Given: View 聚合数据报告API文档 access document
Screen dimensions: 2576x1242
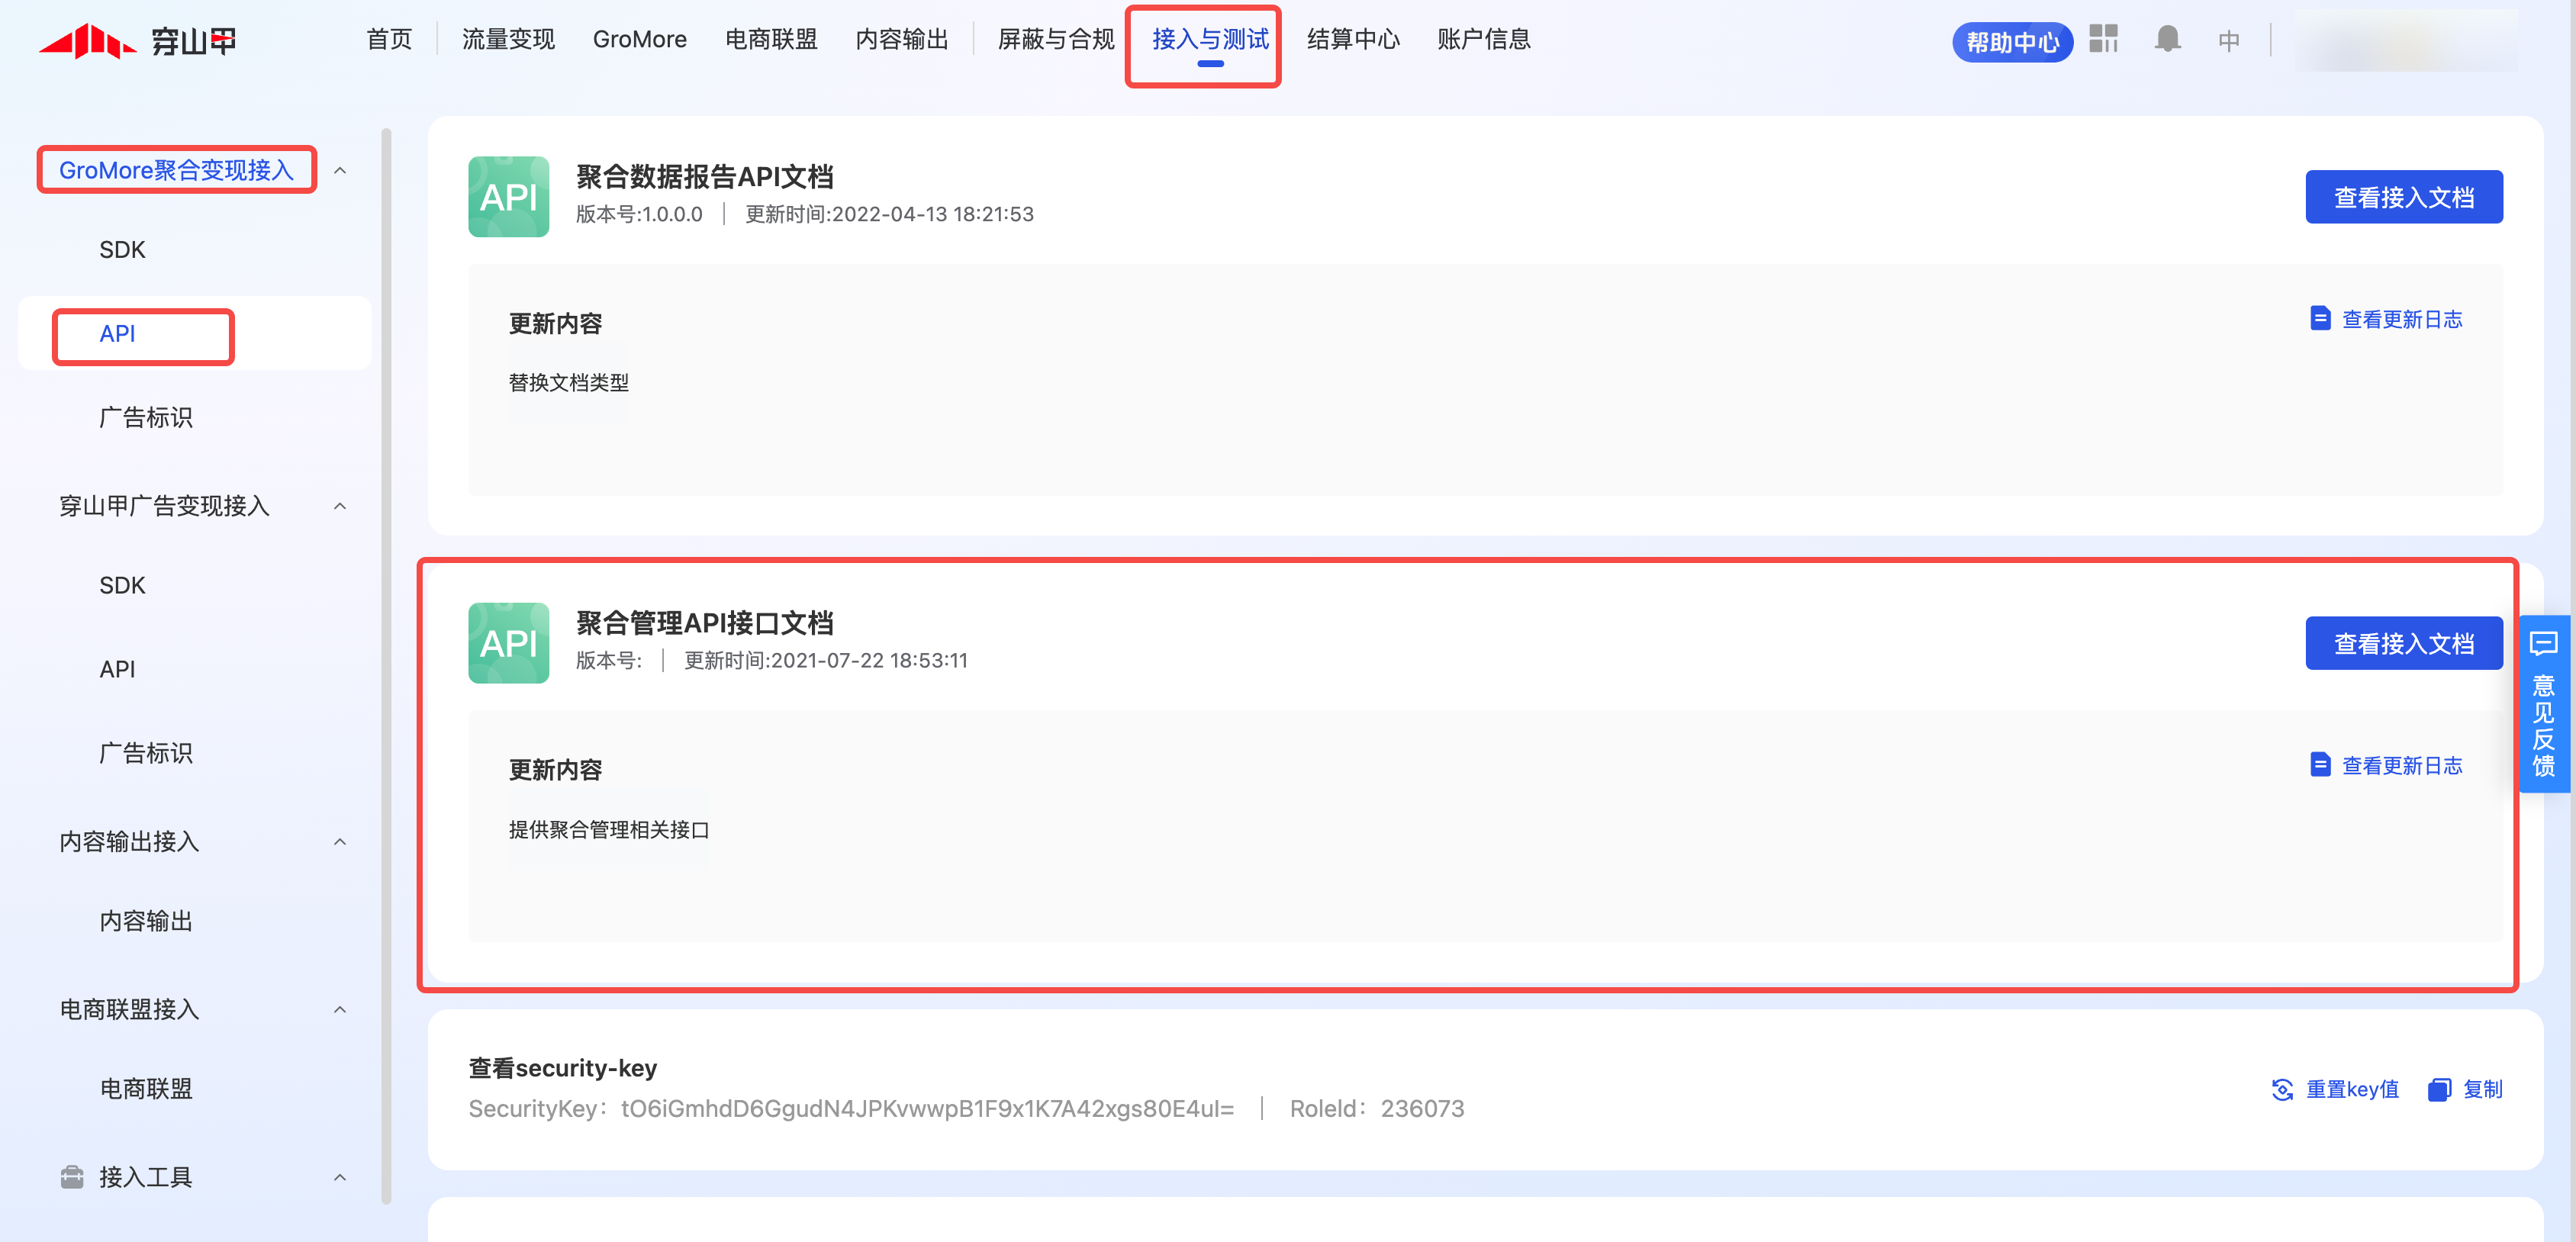Looking at the screenshot, I should [x=2404, y=197].
